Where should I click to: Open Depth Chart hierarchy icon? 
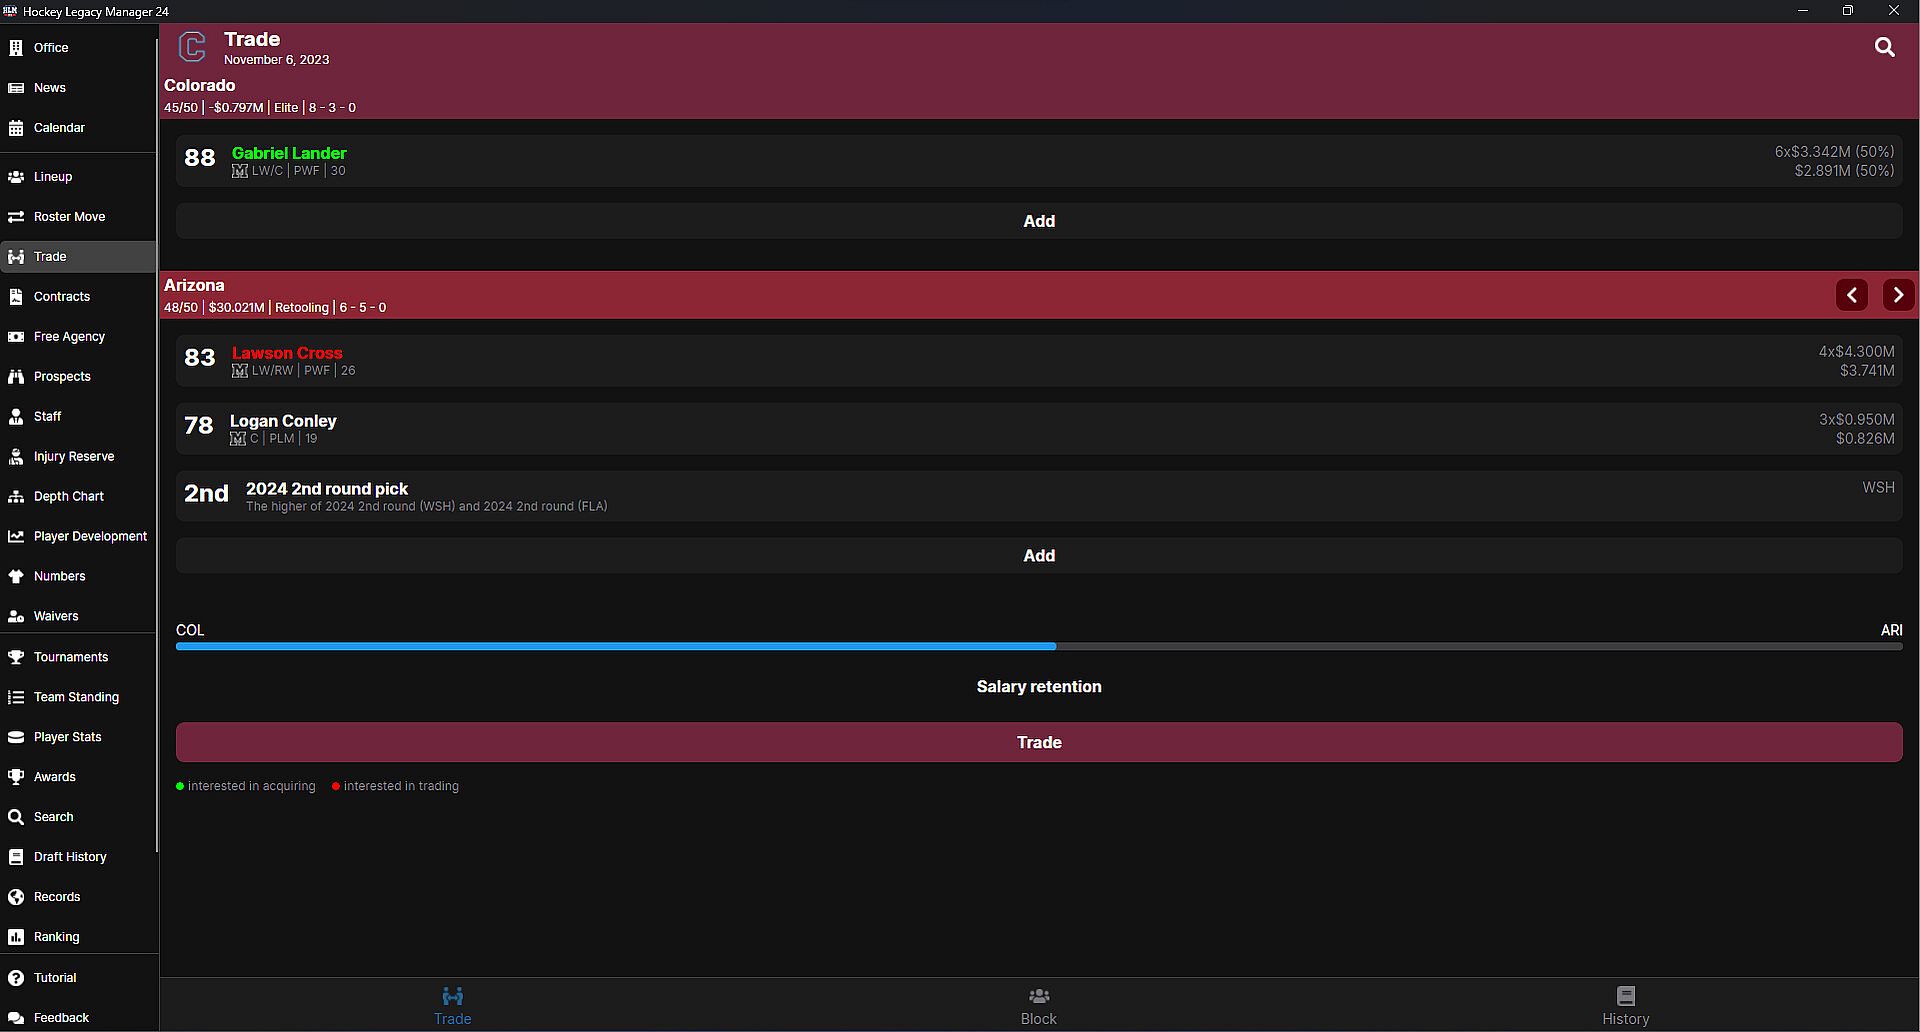click(16, 497)
